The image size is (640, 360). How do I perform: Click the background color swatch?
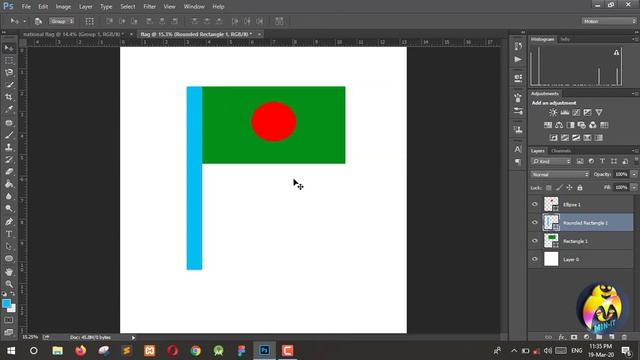tap(12, 309)
